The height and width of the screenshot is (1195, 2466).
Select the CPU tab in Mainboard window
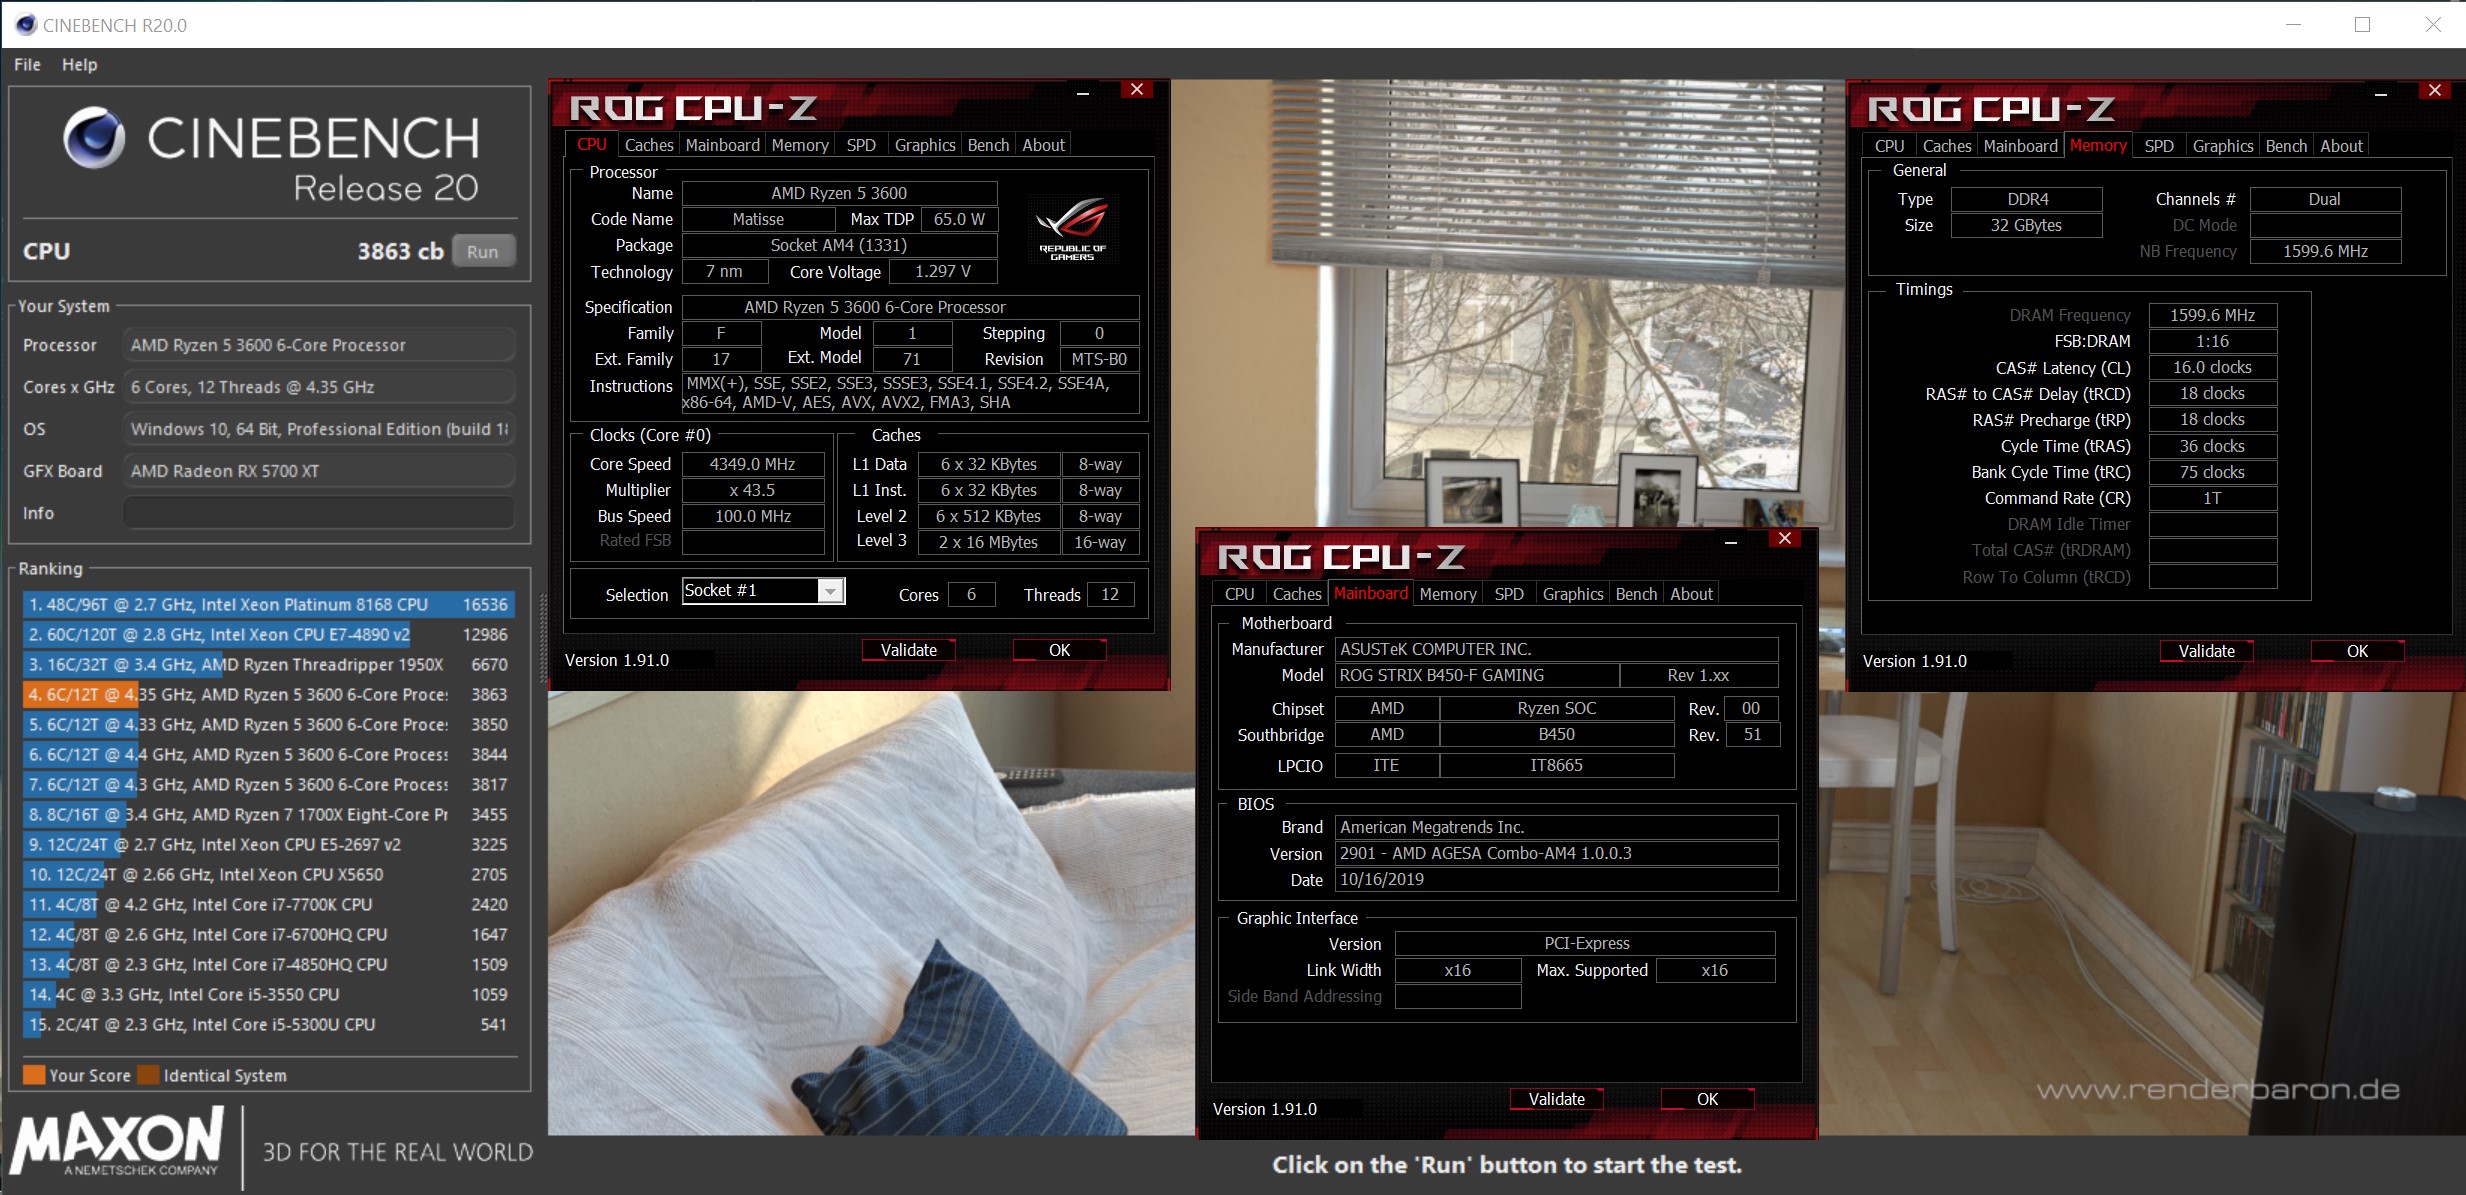tap(1239, 594)
